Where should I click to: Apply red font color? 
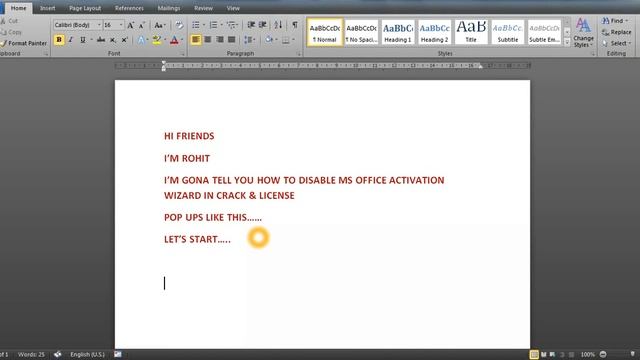(x=174, y=40)
